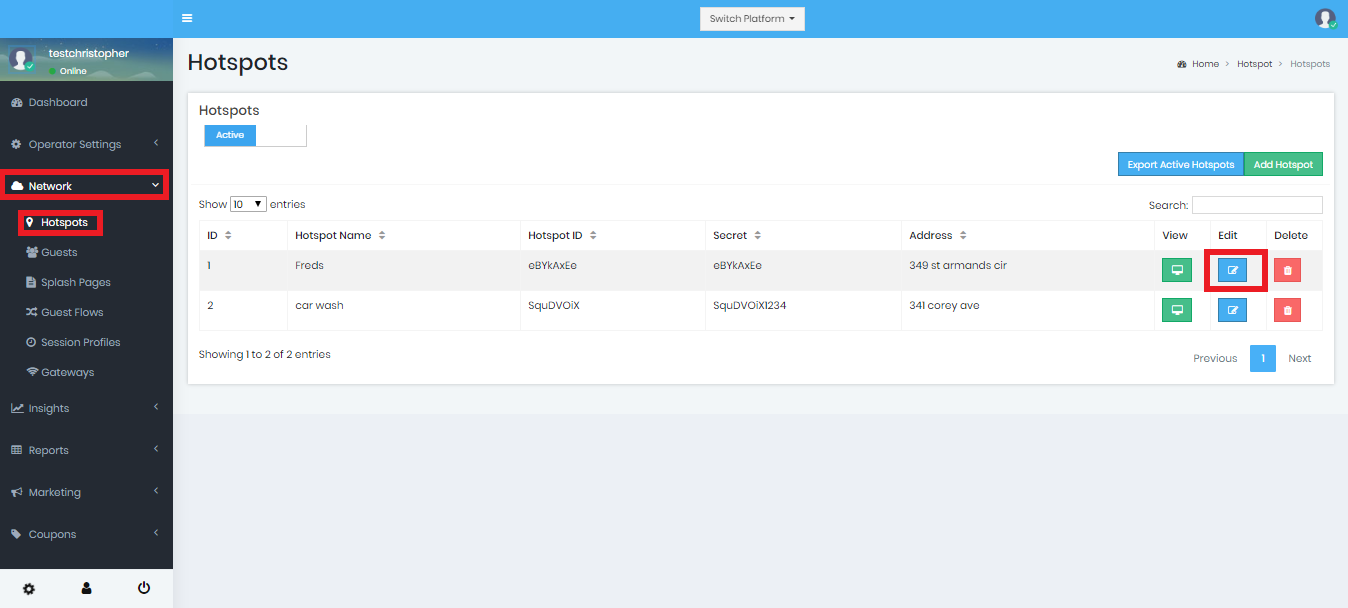Click Secret SquDVOiX1234 cell

pos(803,310)
